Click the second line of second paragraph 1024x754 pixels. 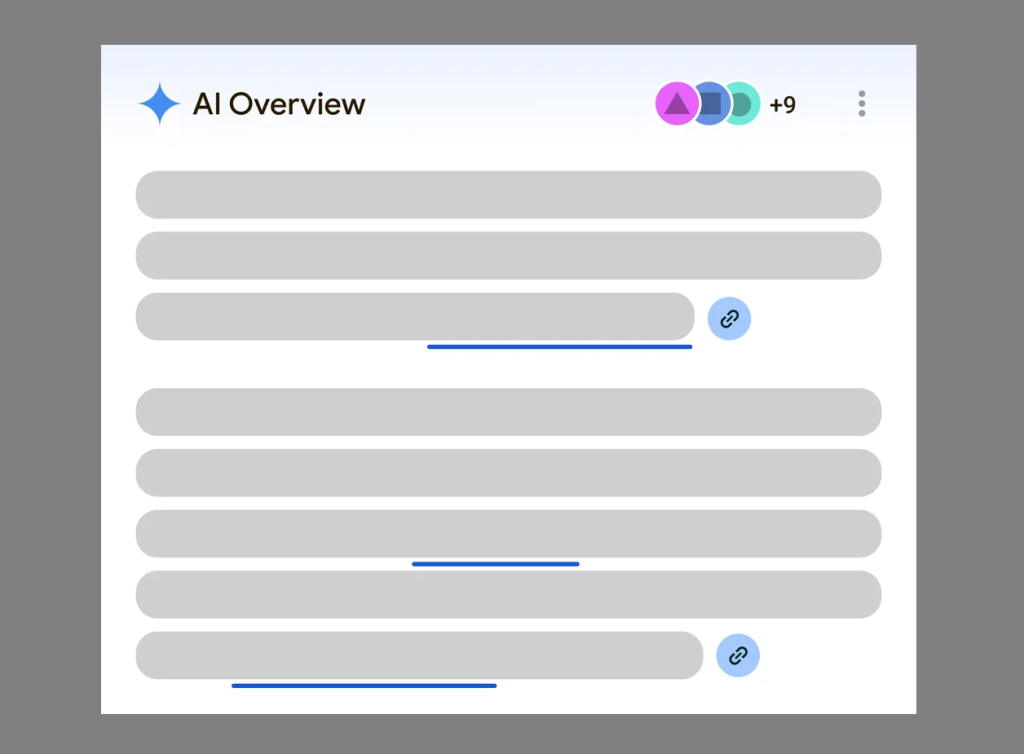tap(509, 473)
